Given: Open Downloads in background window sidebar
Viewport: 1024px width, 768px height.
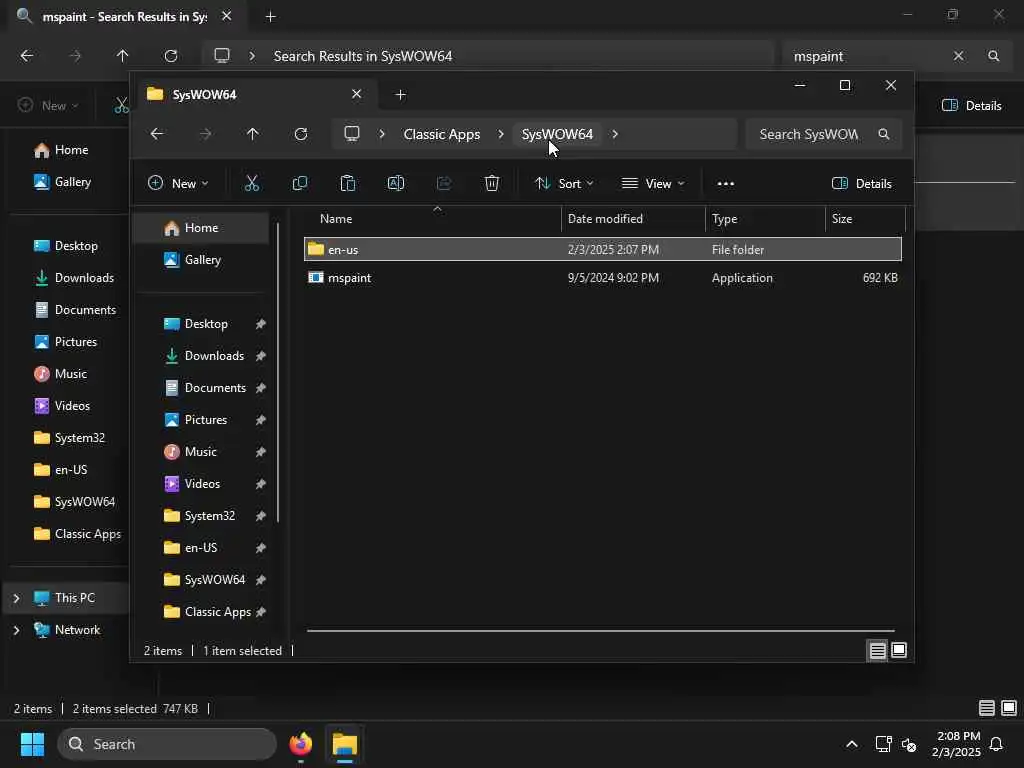Looking at the screenshot, I should click(x=73, y=278).
